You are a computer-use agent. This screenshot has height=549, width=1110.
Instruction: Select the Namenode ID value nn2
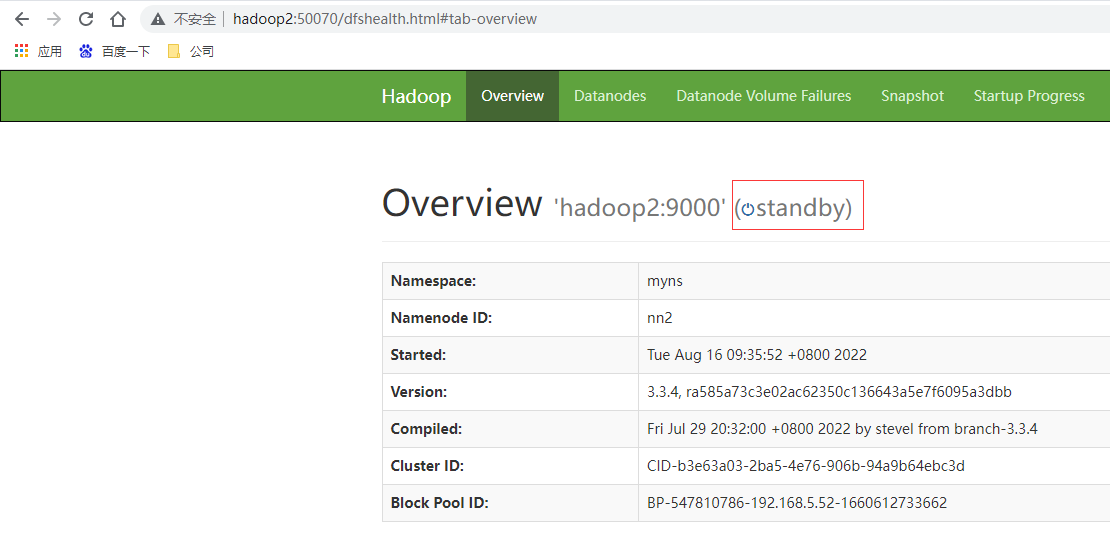pos(659,318)
